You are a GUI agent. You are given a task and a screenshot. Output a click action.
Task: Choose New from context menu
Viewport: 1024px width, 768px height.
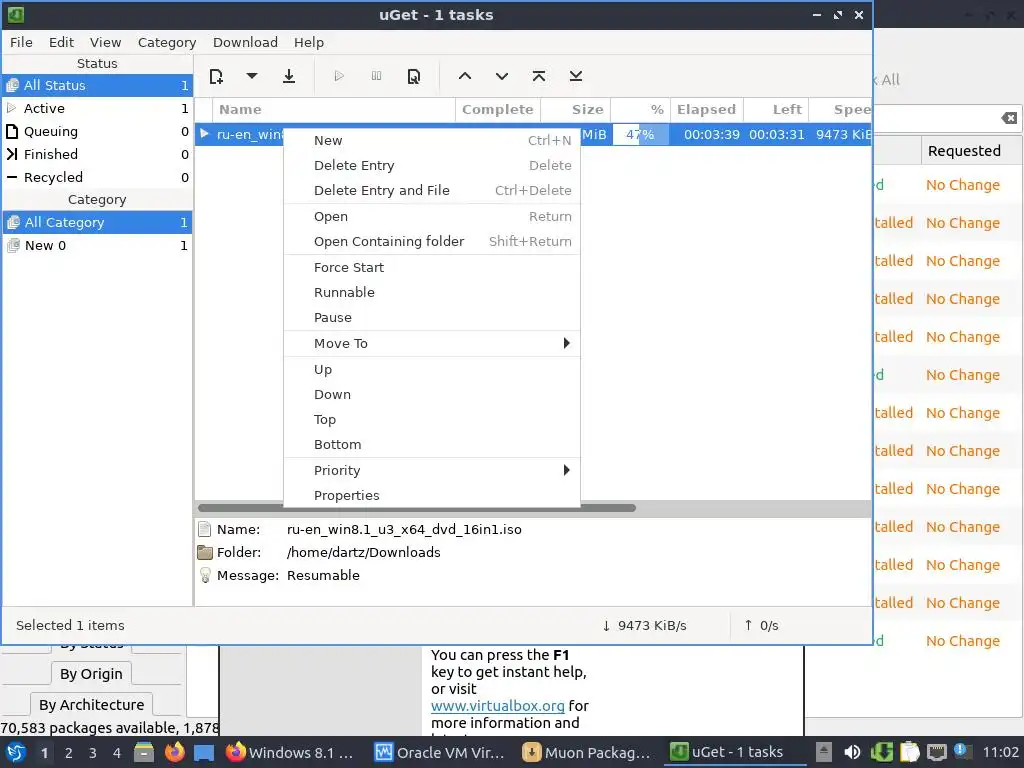432,140
